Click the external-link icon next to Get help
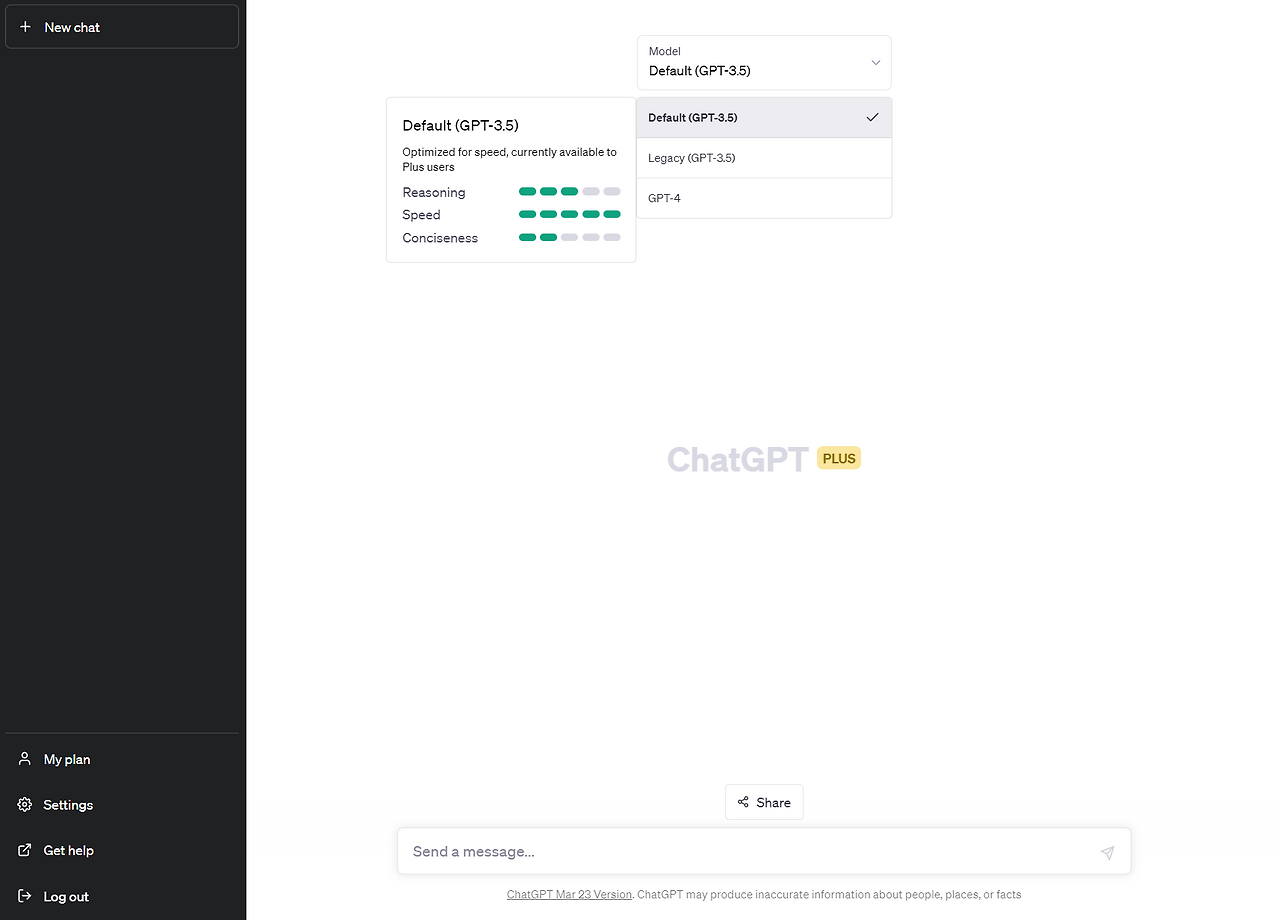Image resolution: width=1280 pixels, height=920 pixels. (24, 850)
